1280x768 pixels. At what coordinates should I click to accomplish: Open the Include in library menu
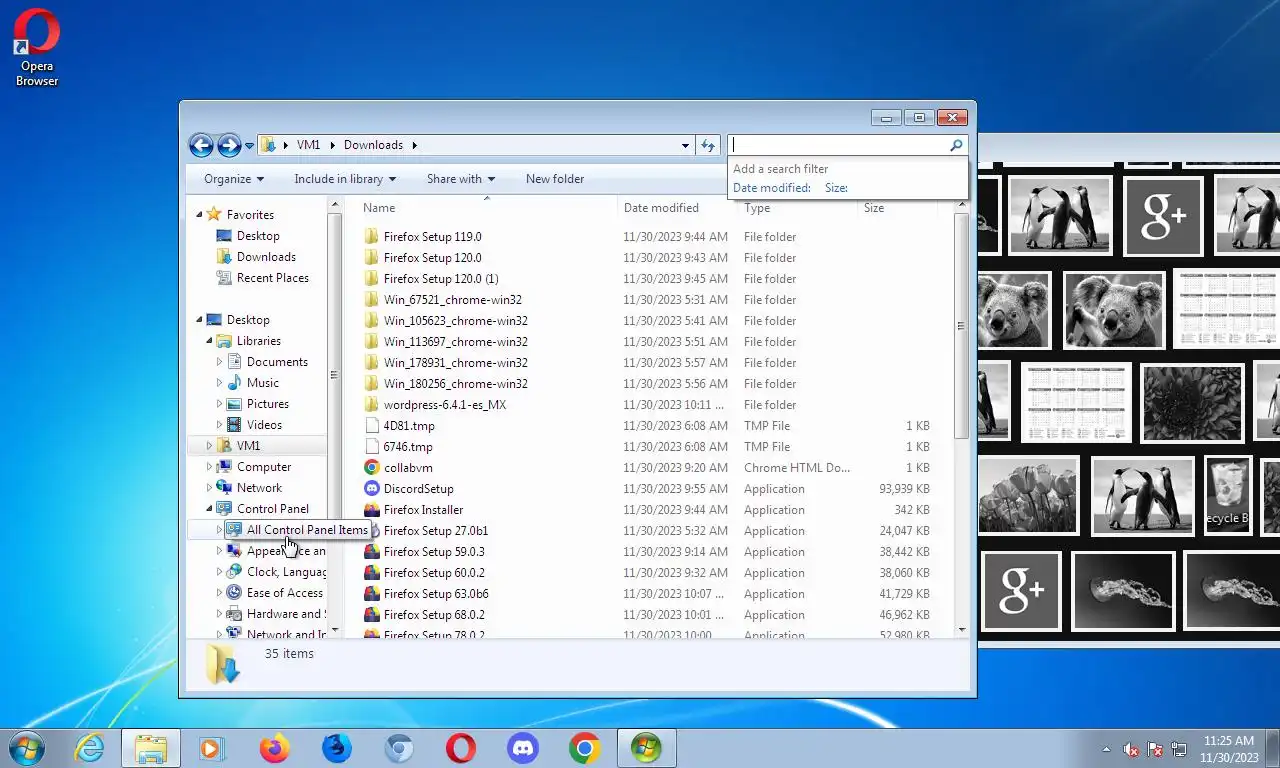click(x=345, y=179)
